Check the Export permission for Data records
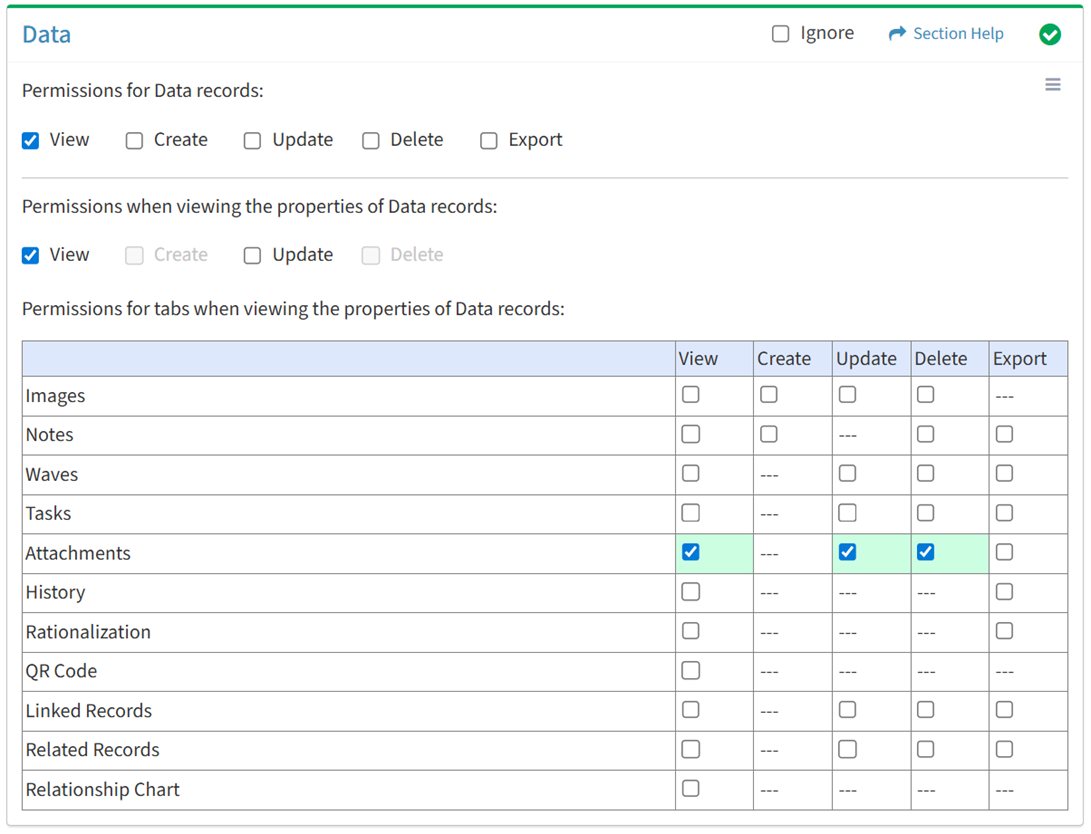This screenshot has height=834, width=1091. pyautogui.click(x=488, y=141)
